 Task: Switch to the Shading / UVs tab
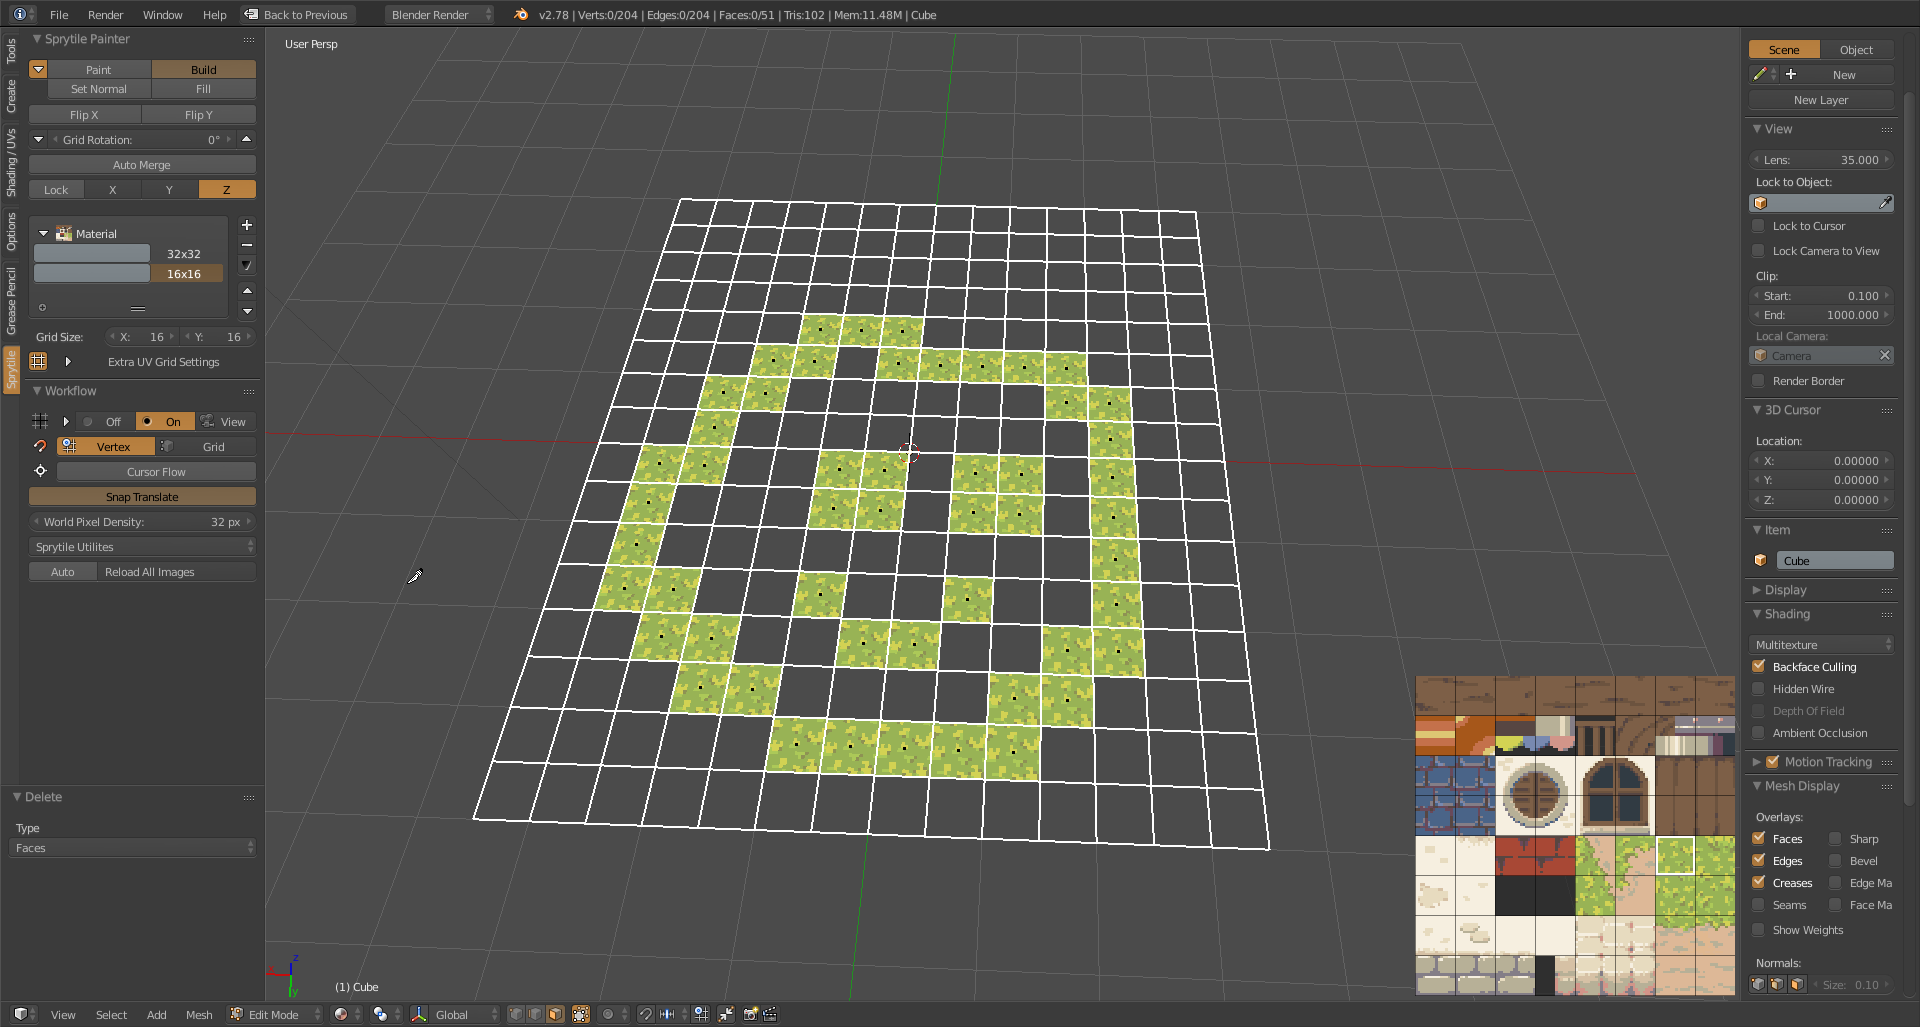coord(11,162)
